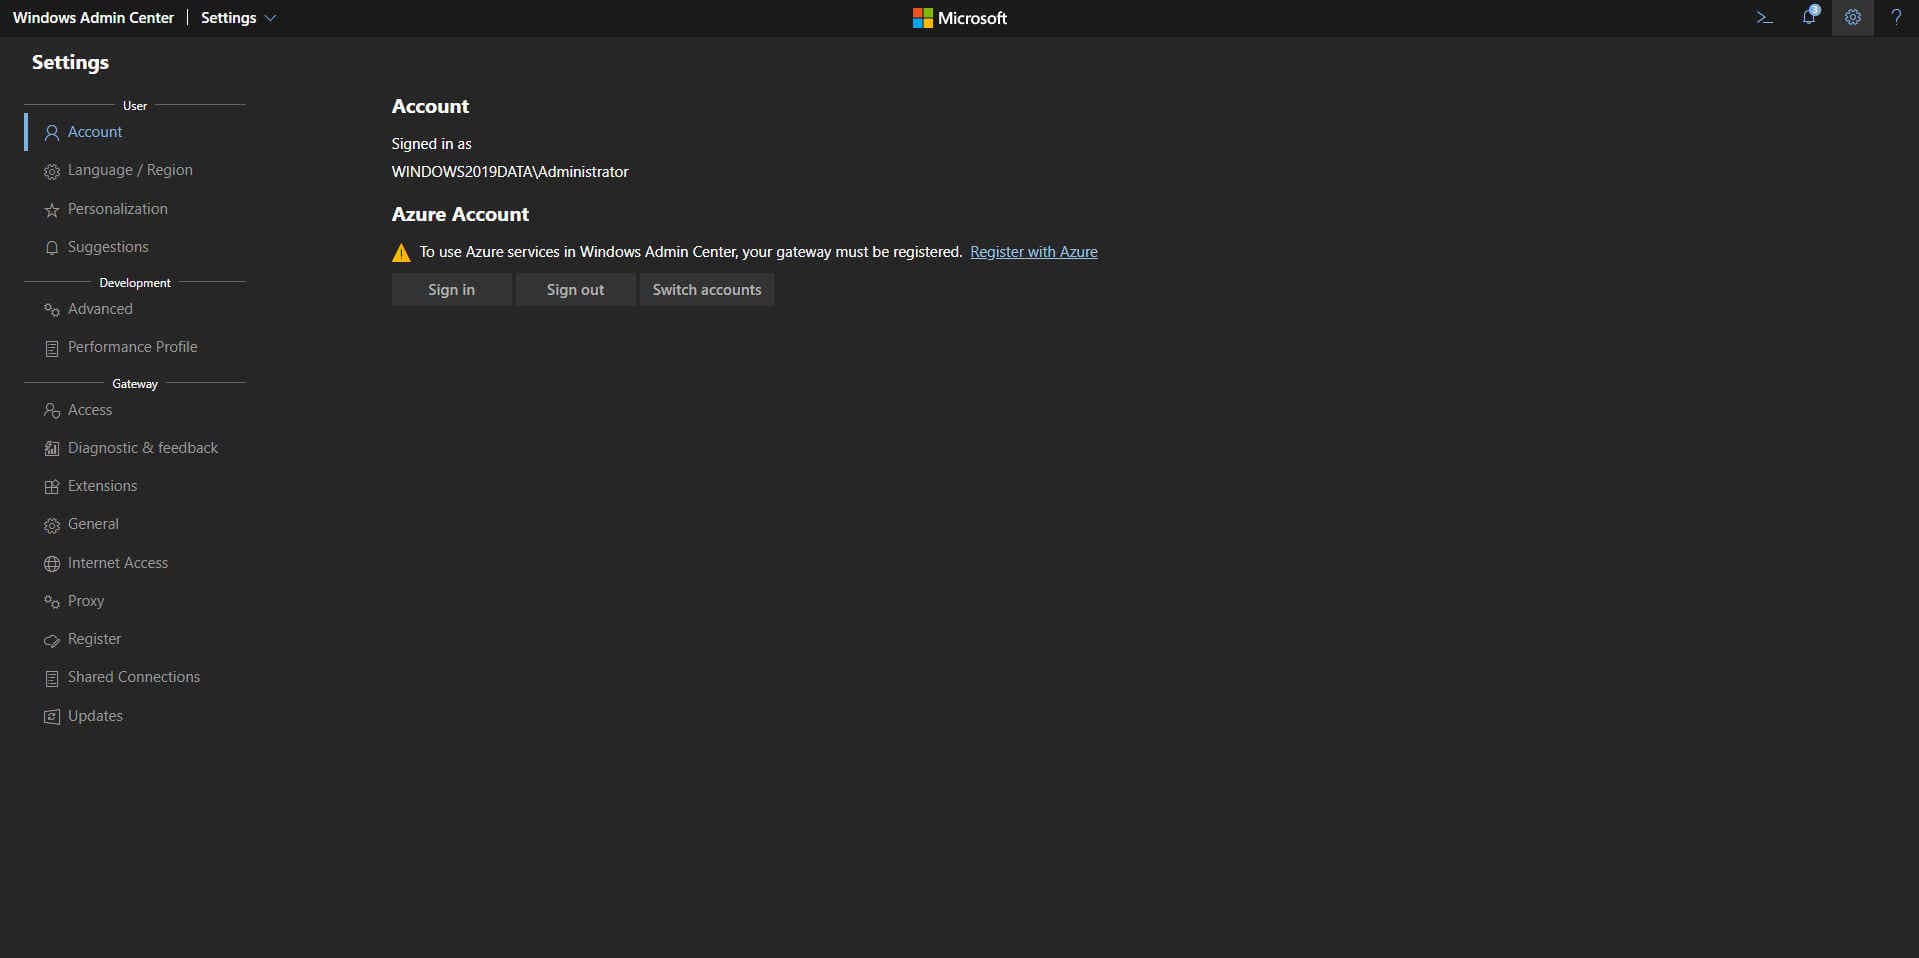
Task: Click the Personalization star icon
Action: tap(52, 210)
